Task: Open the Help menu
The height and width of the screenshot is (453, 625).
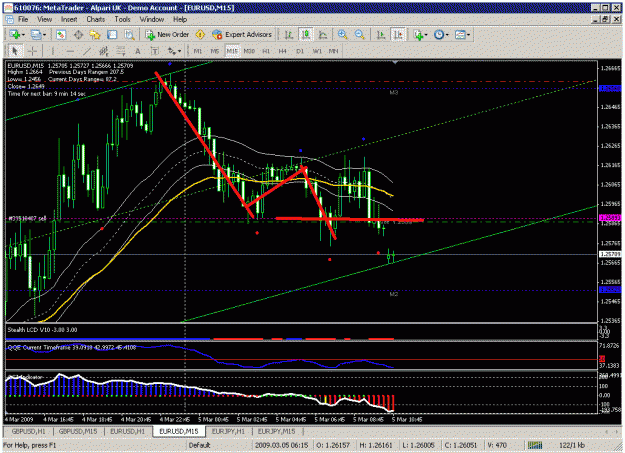Action: 180,19
